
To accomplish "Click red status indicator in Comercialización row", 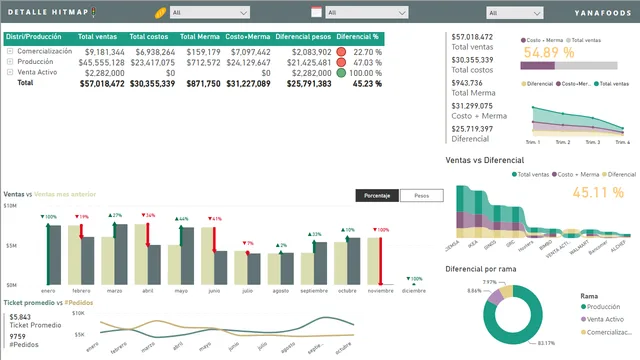I will (x=341, y=52).
